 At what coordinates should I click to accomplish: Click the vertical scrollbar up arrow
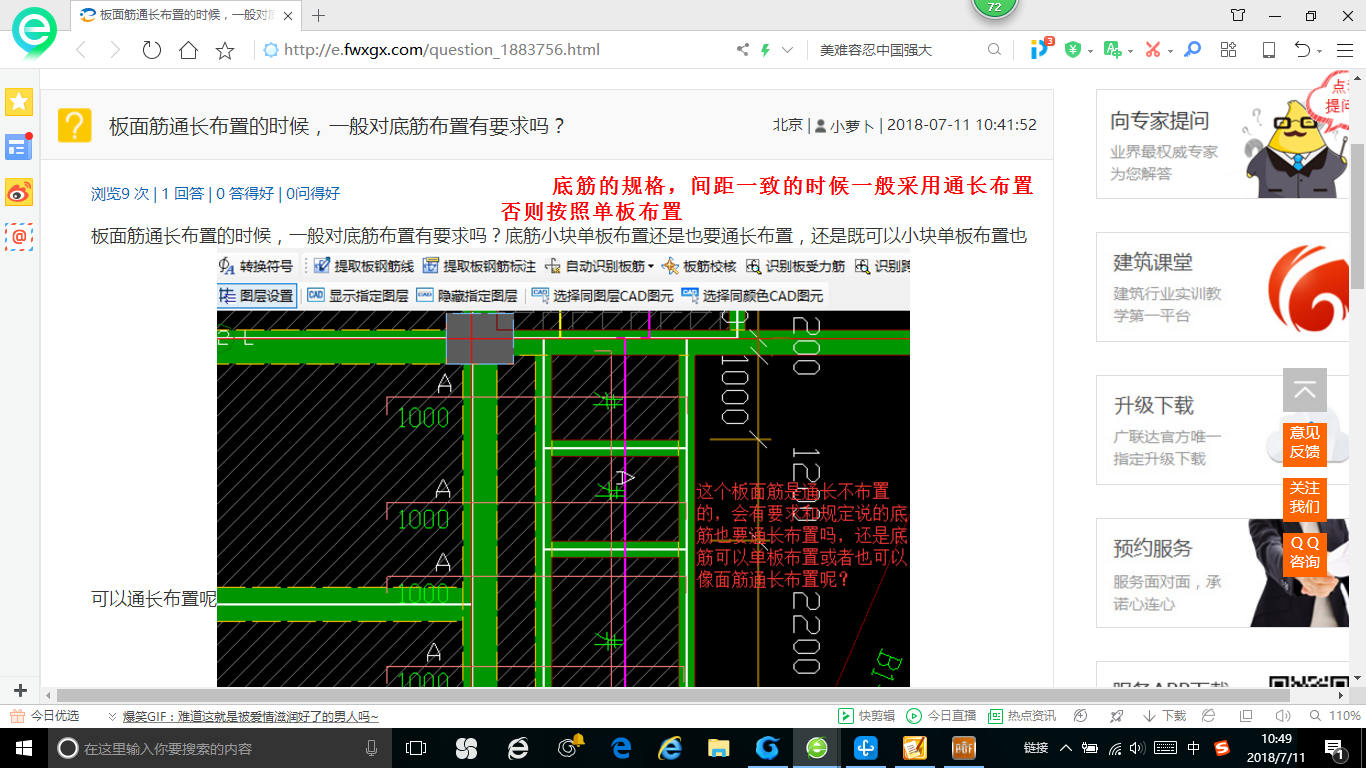1358,77
